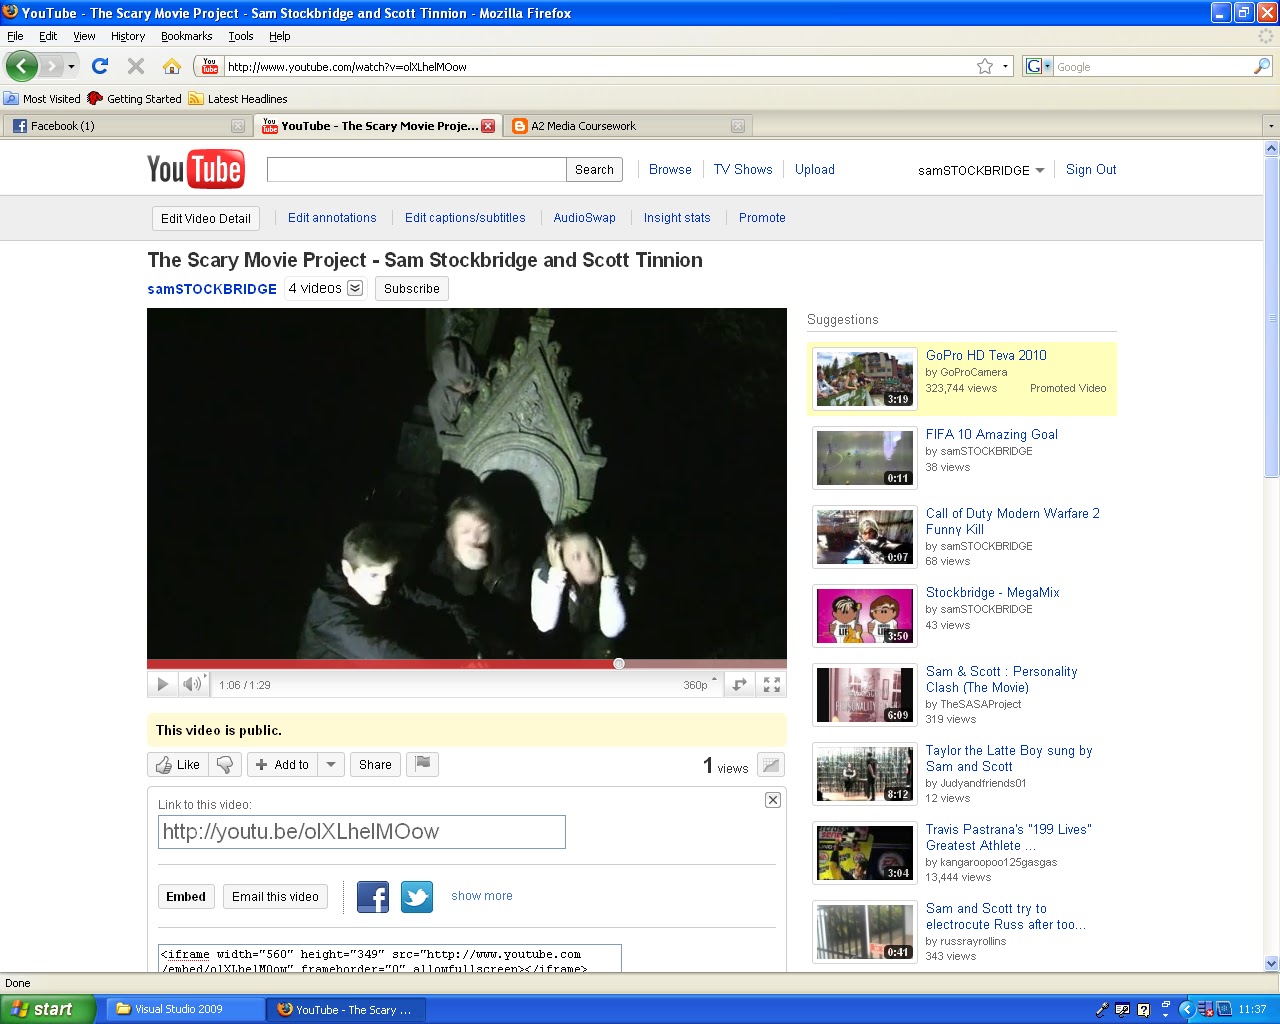Open the History menu
This screenshot has height=1024, width=1280.
tap(128, 36)
